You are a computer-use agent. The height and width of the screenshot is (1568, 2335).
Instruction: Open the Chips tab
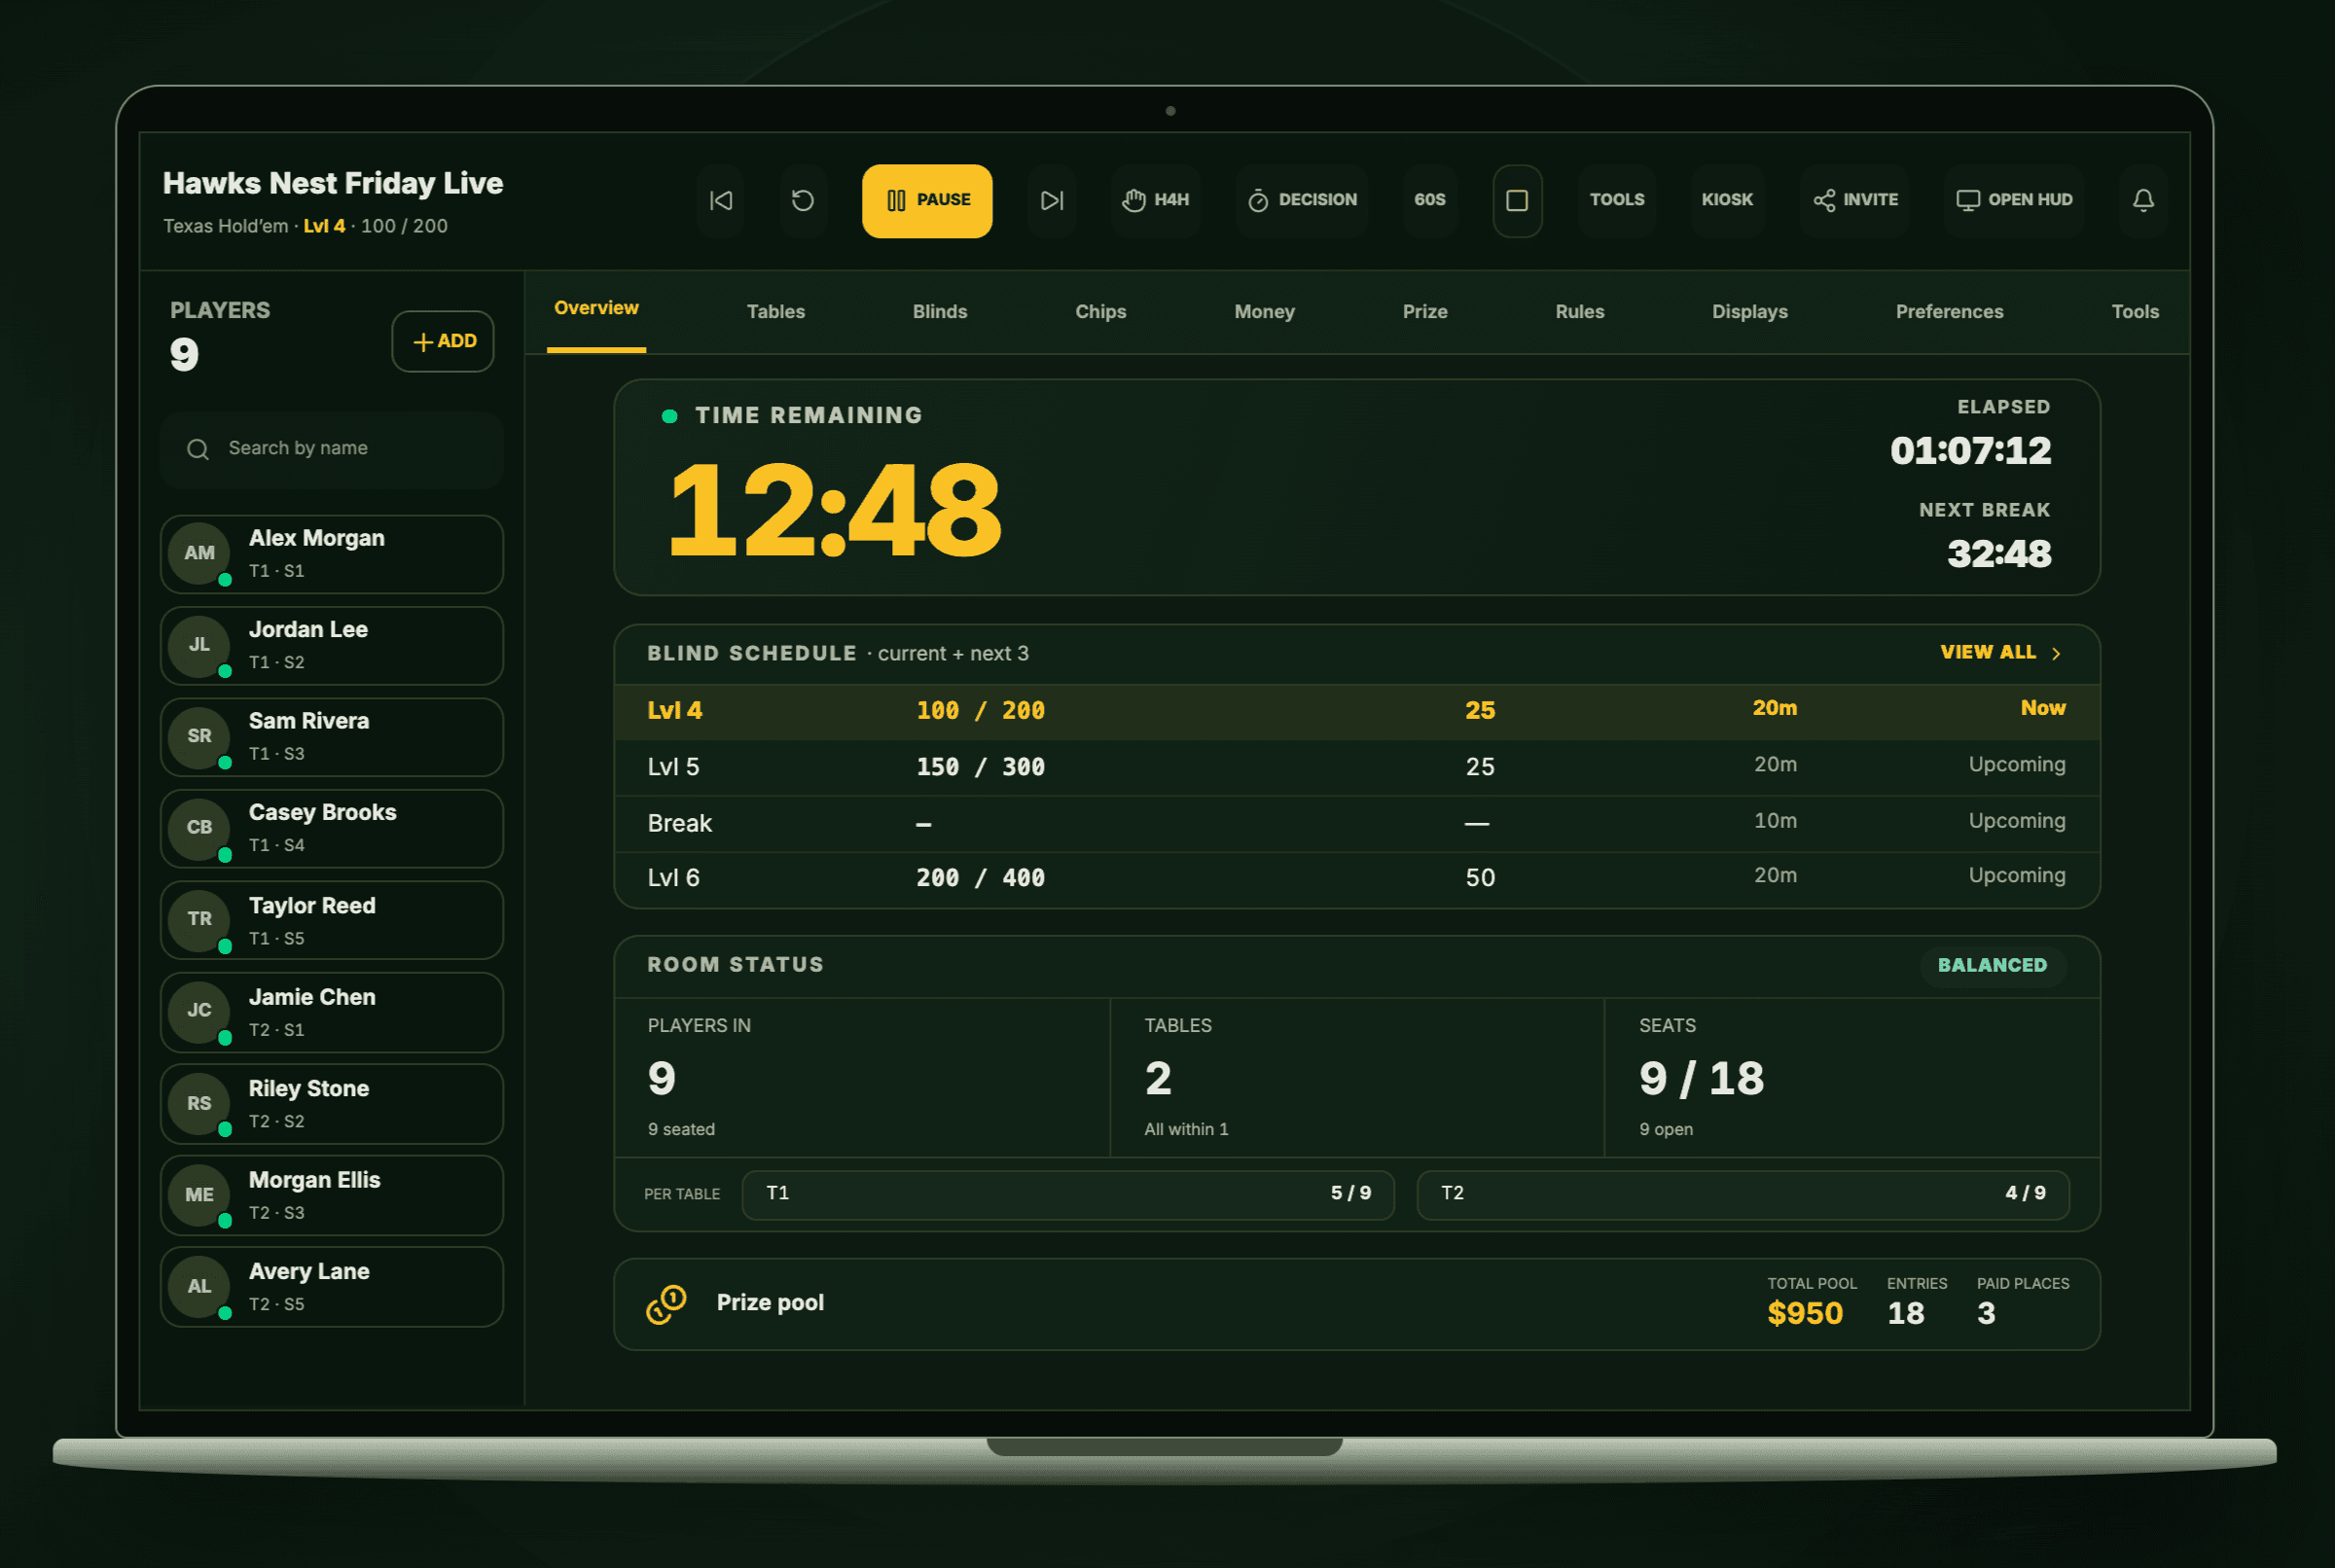click(1100, 312)
